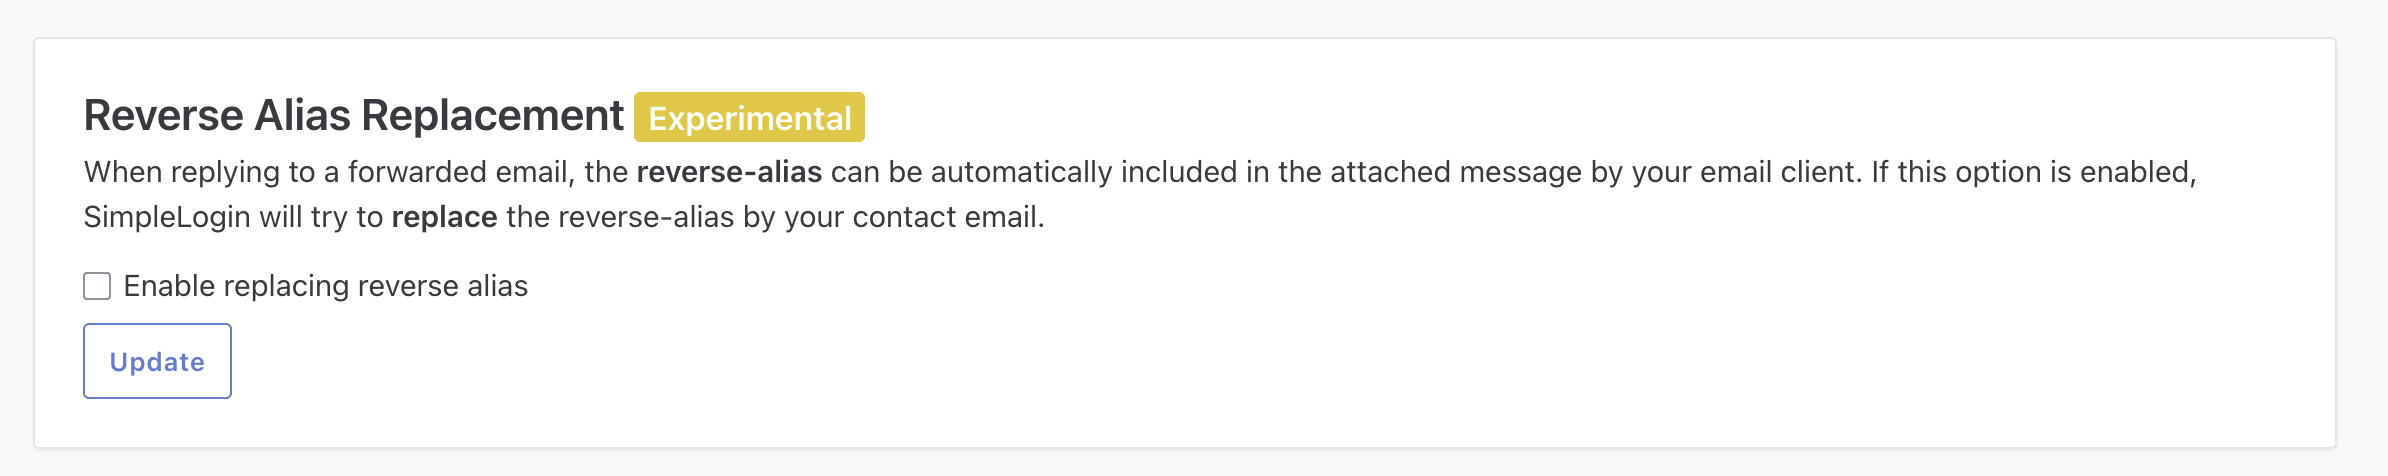2388x476 pixels.
Task: Check the Enable replacing reverse alias checkbox
Action: [97, 287]
